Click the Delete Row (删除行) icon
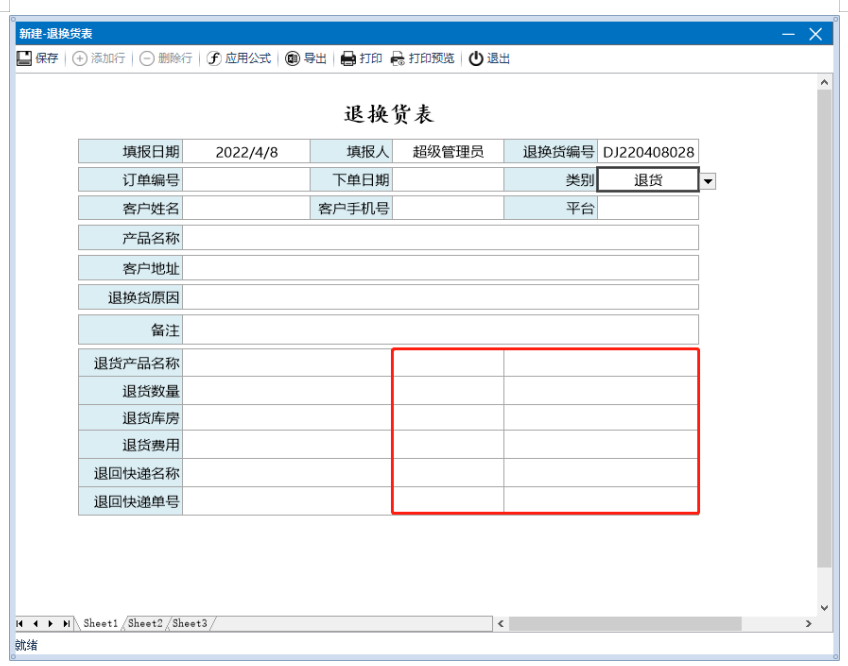848x666 pixels. [x=147, y=59]
